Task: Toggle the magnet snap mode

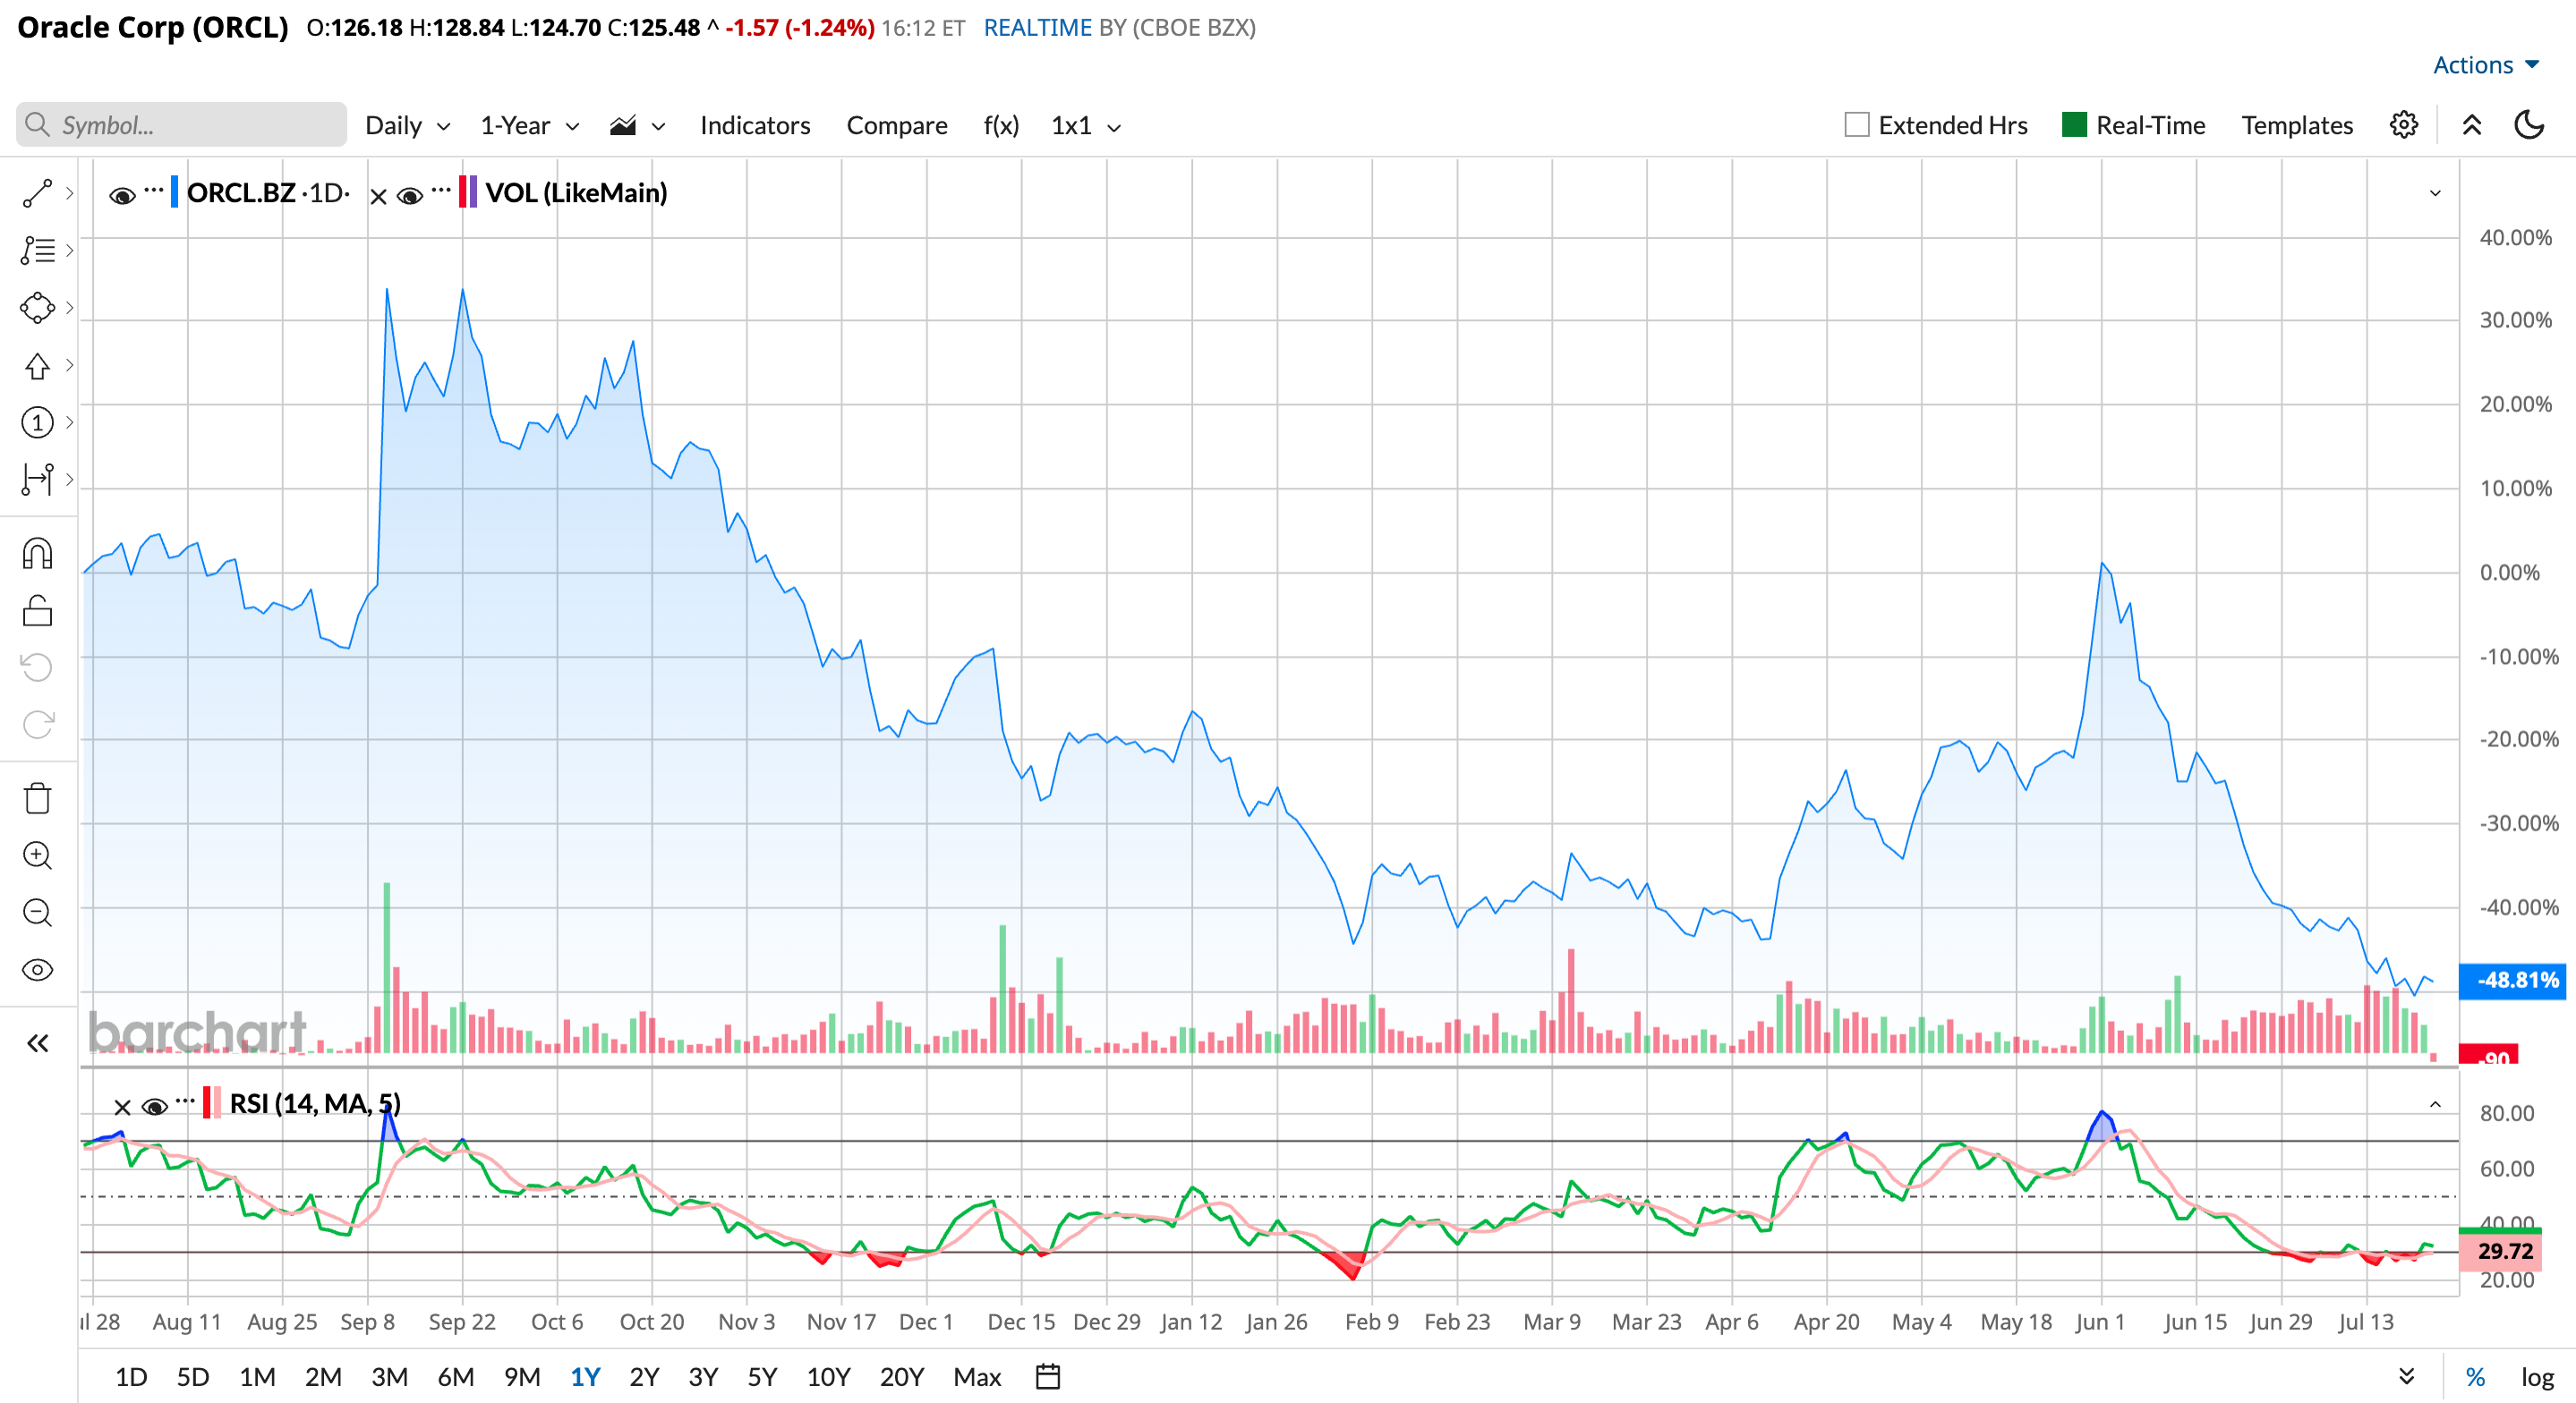Action: tap(37, 553)
